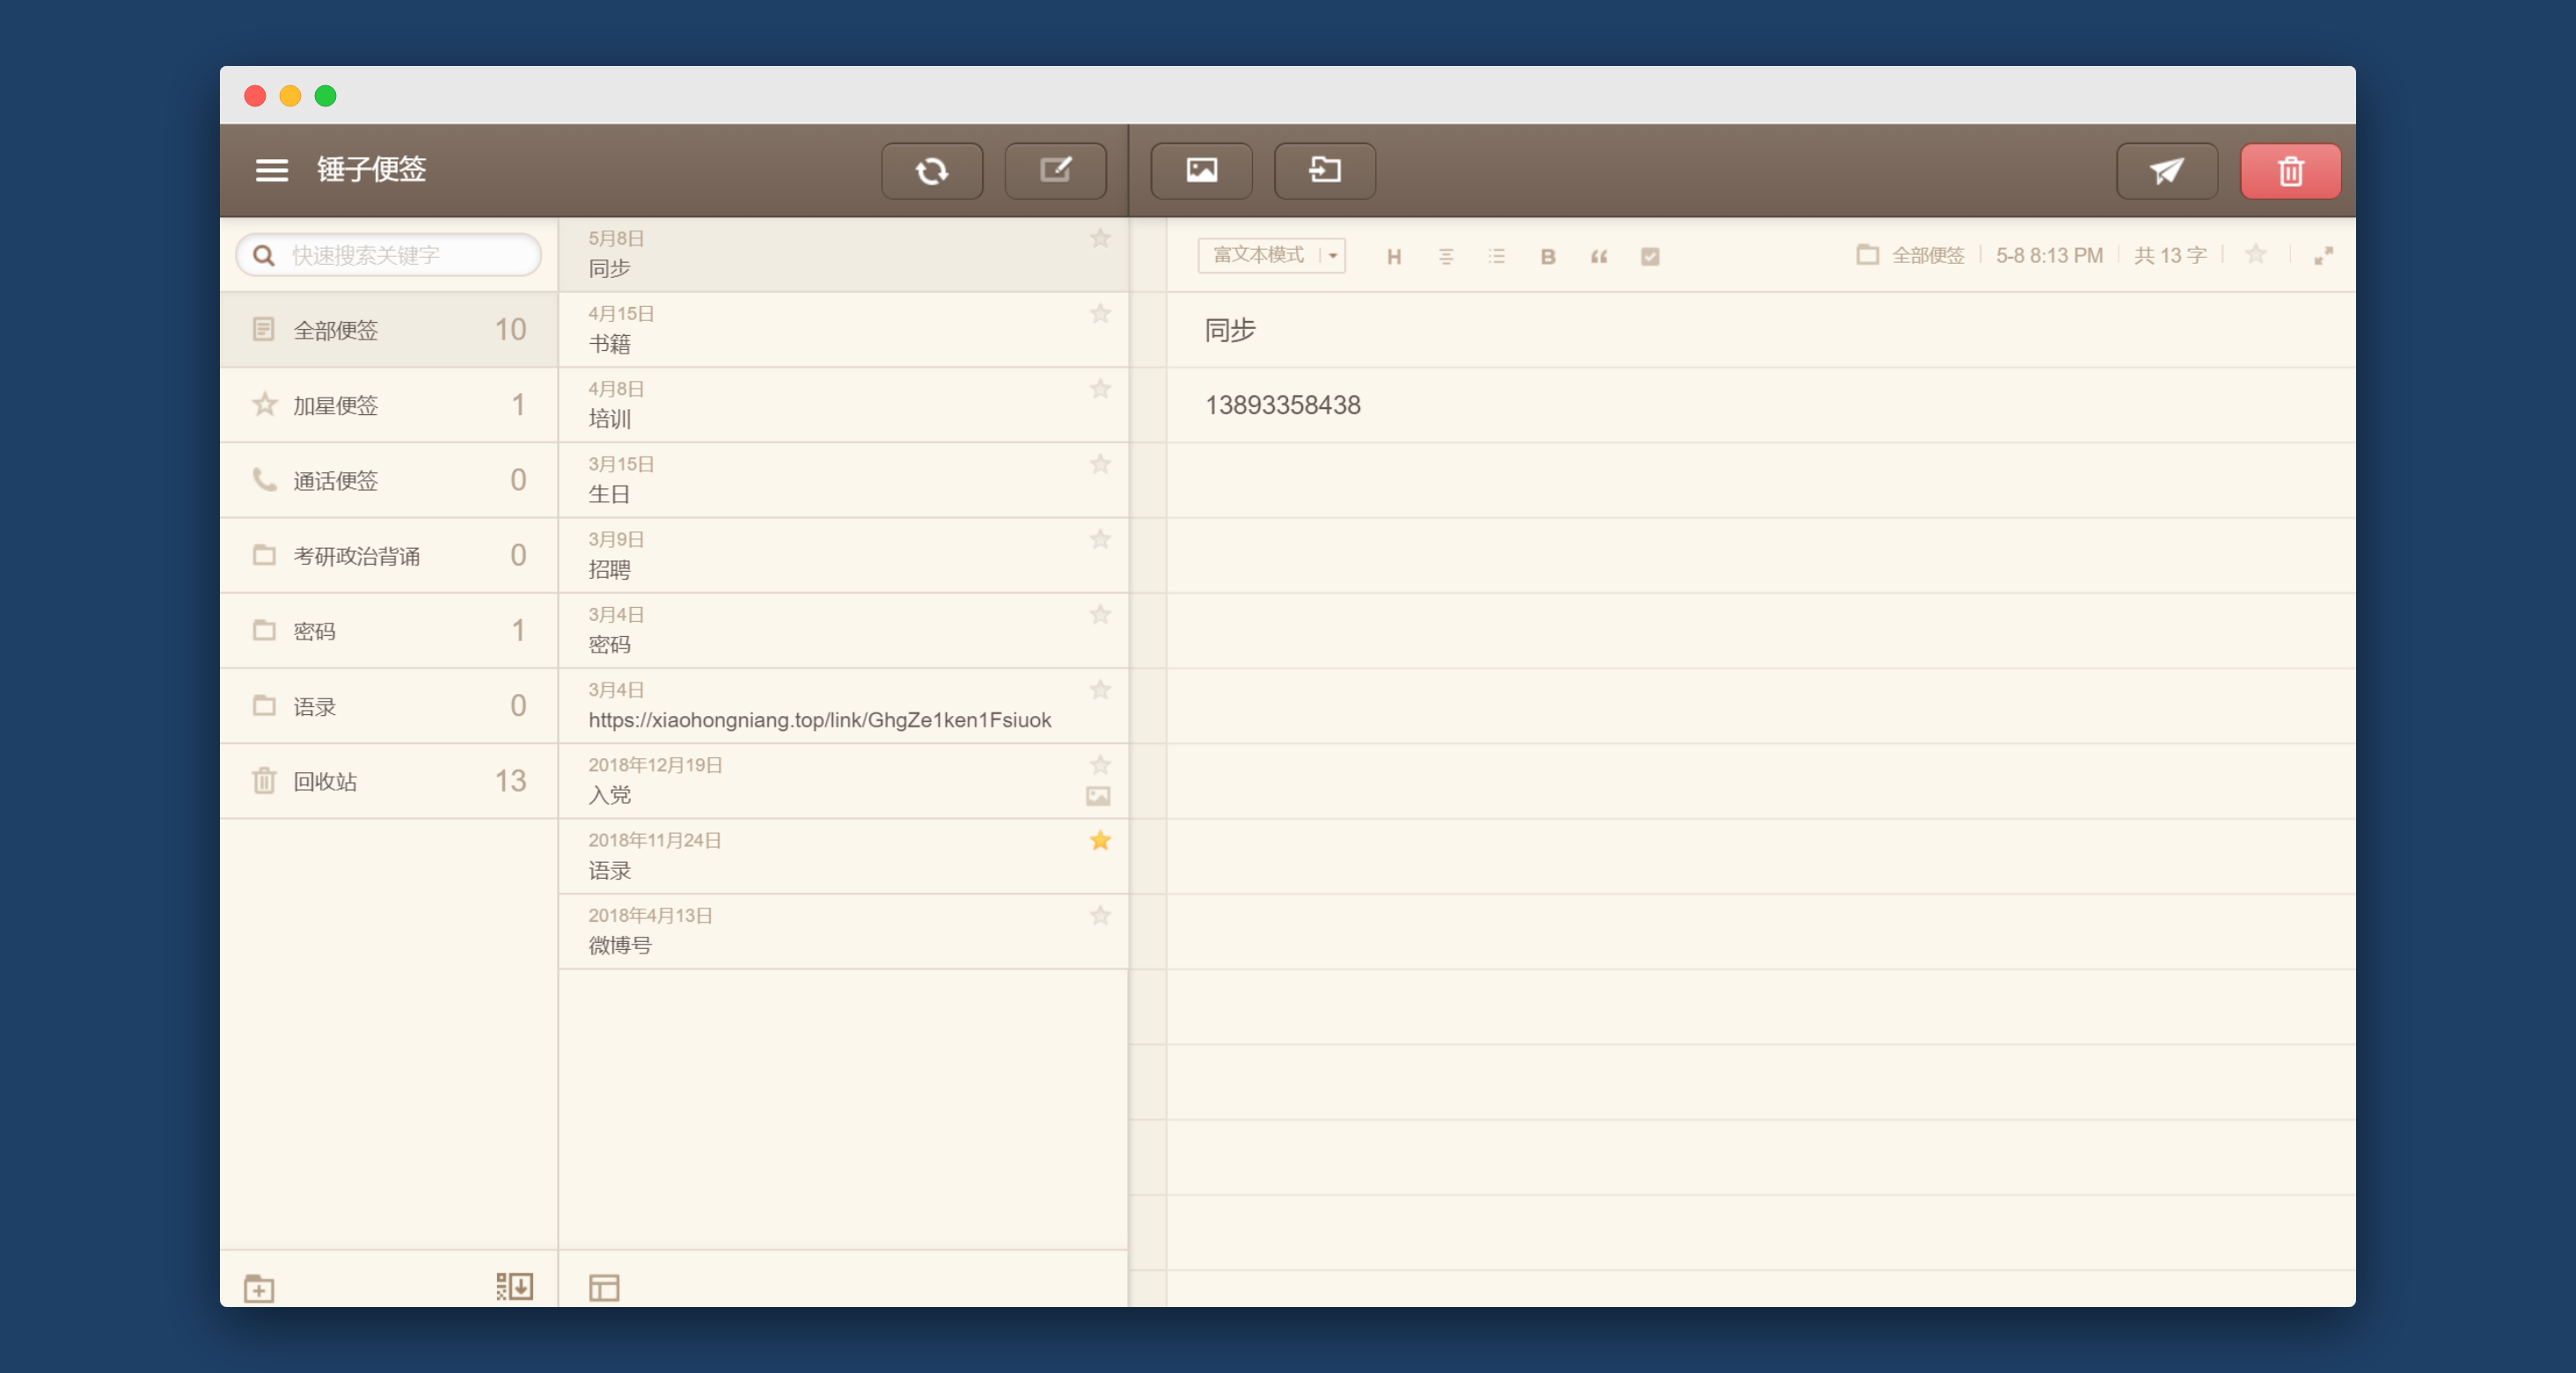Click the move-to-folder icon in toolbar
This screenshot has height=1373, width=2576.
(1324, 171)
